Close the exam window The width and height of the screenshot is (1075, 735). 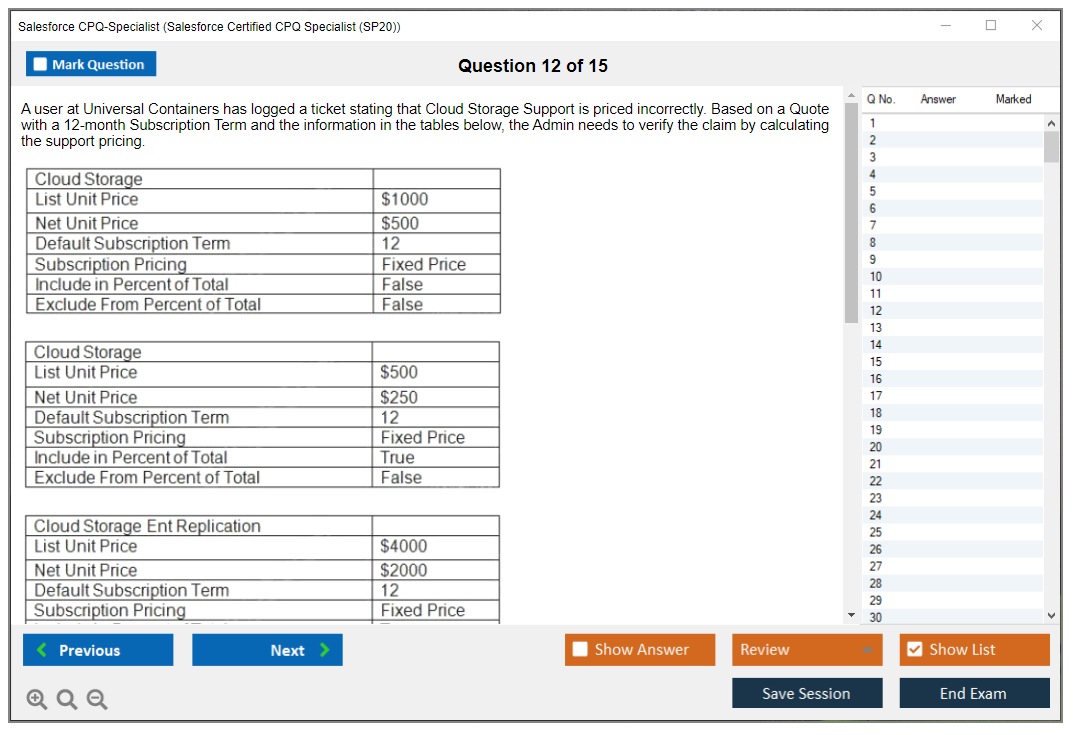click(1037, 26)
